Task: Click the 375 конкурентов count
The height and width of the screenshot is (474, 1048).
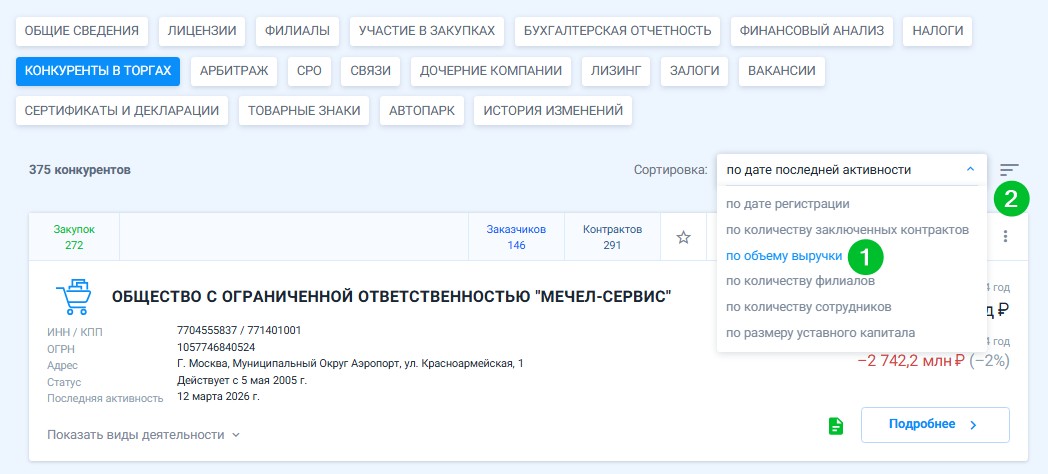Action: click(x=80, y=170)
